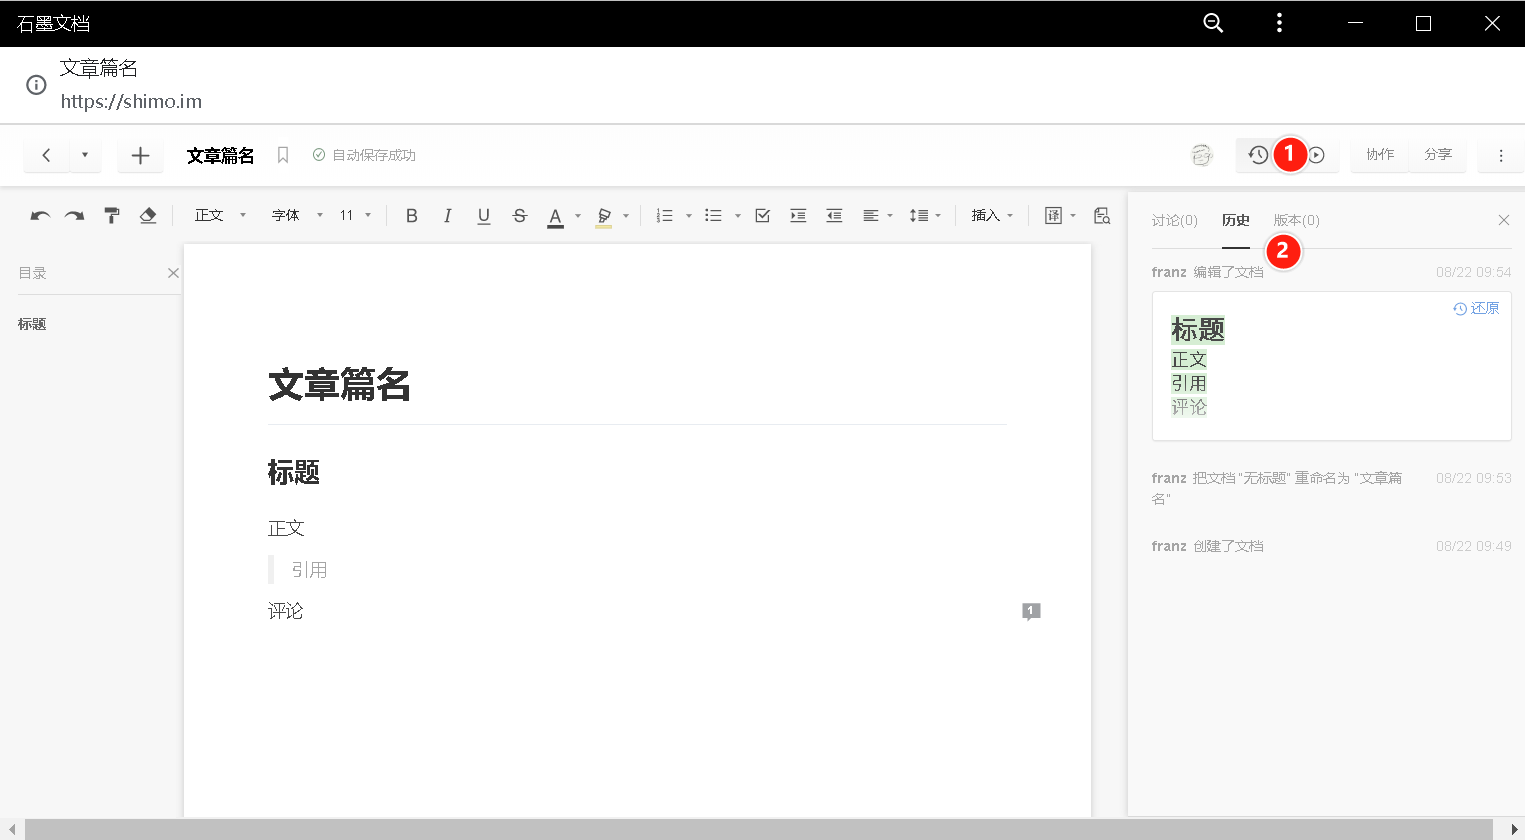The height and width of the screenshot is (840, 1525).
Task: Start presentation mode play icon
Action: (x=1317, y=155)
